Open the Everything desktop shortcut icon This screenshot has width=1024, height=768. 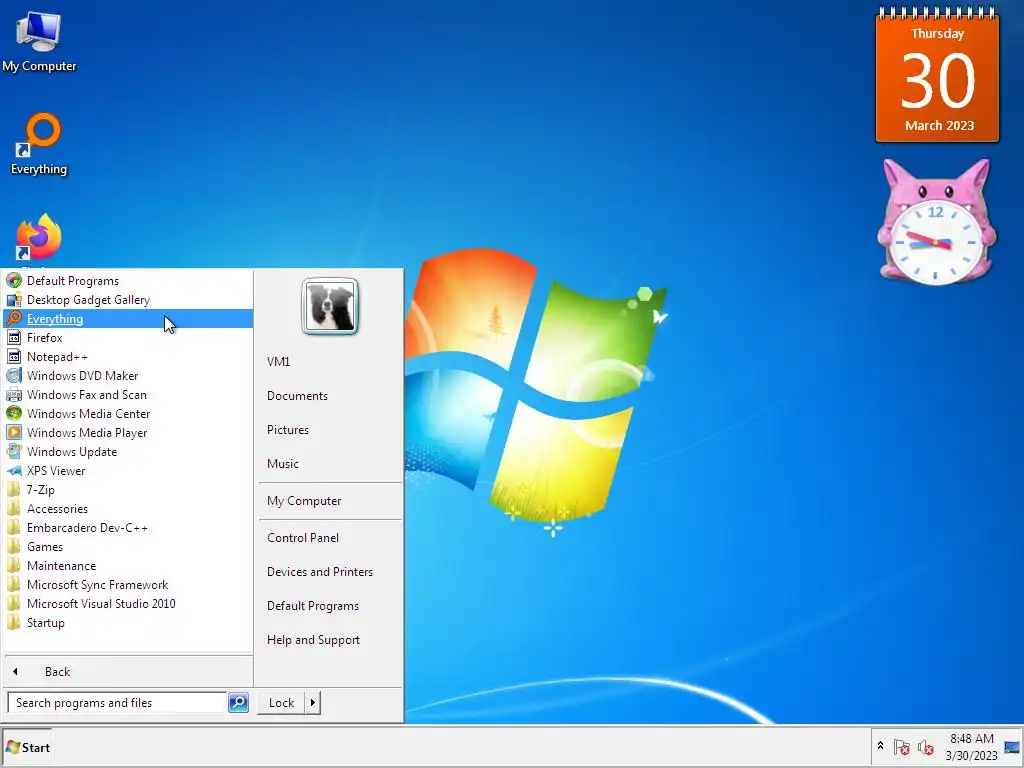pyautogui.click(x=39, y=144)
